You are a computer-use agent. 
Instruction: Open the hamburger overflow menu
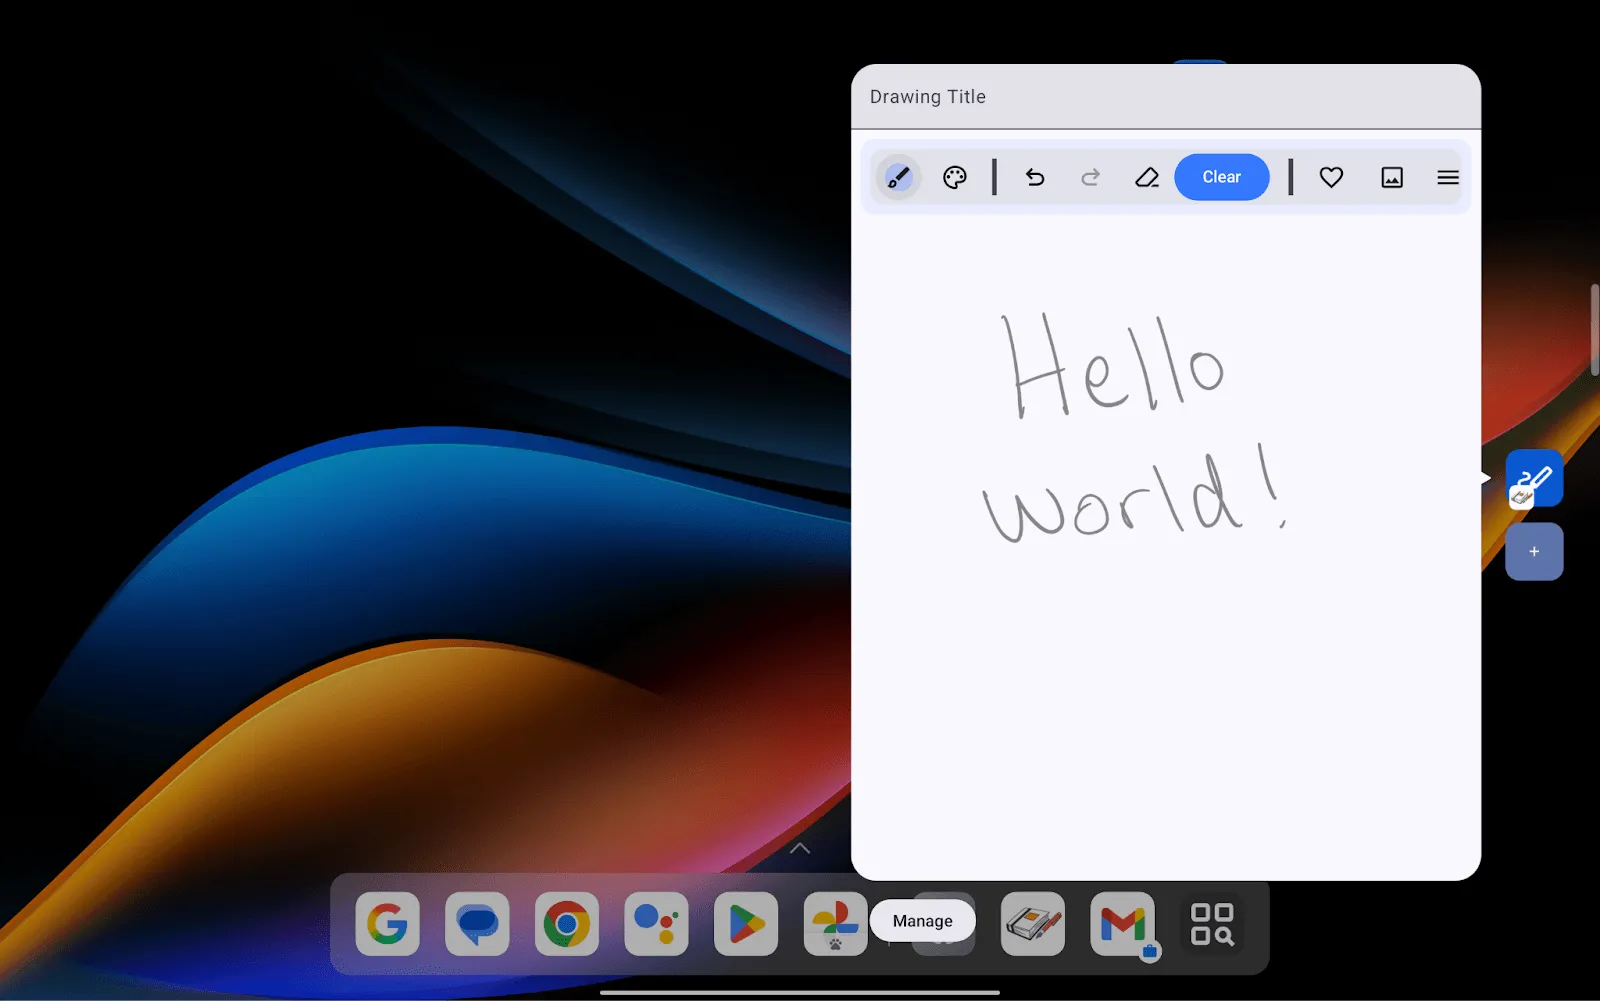[x=1447, y=177]
